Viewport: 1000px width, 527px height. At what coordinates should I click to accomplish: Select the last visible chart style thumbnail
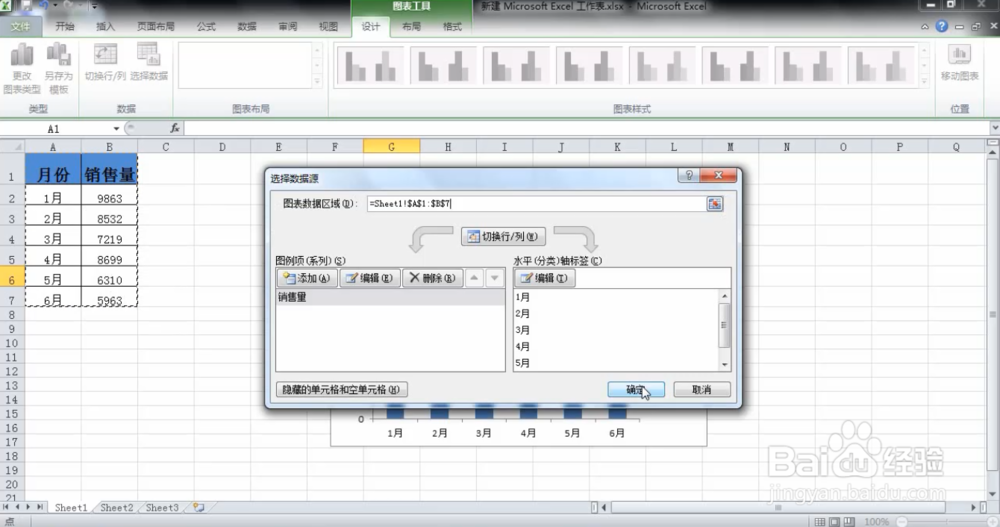(x=880, y=66)
